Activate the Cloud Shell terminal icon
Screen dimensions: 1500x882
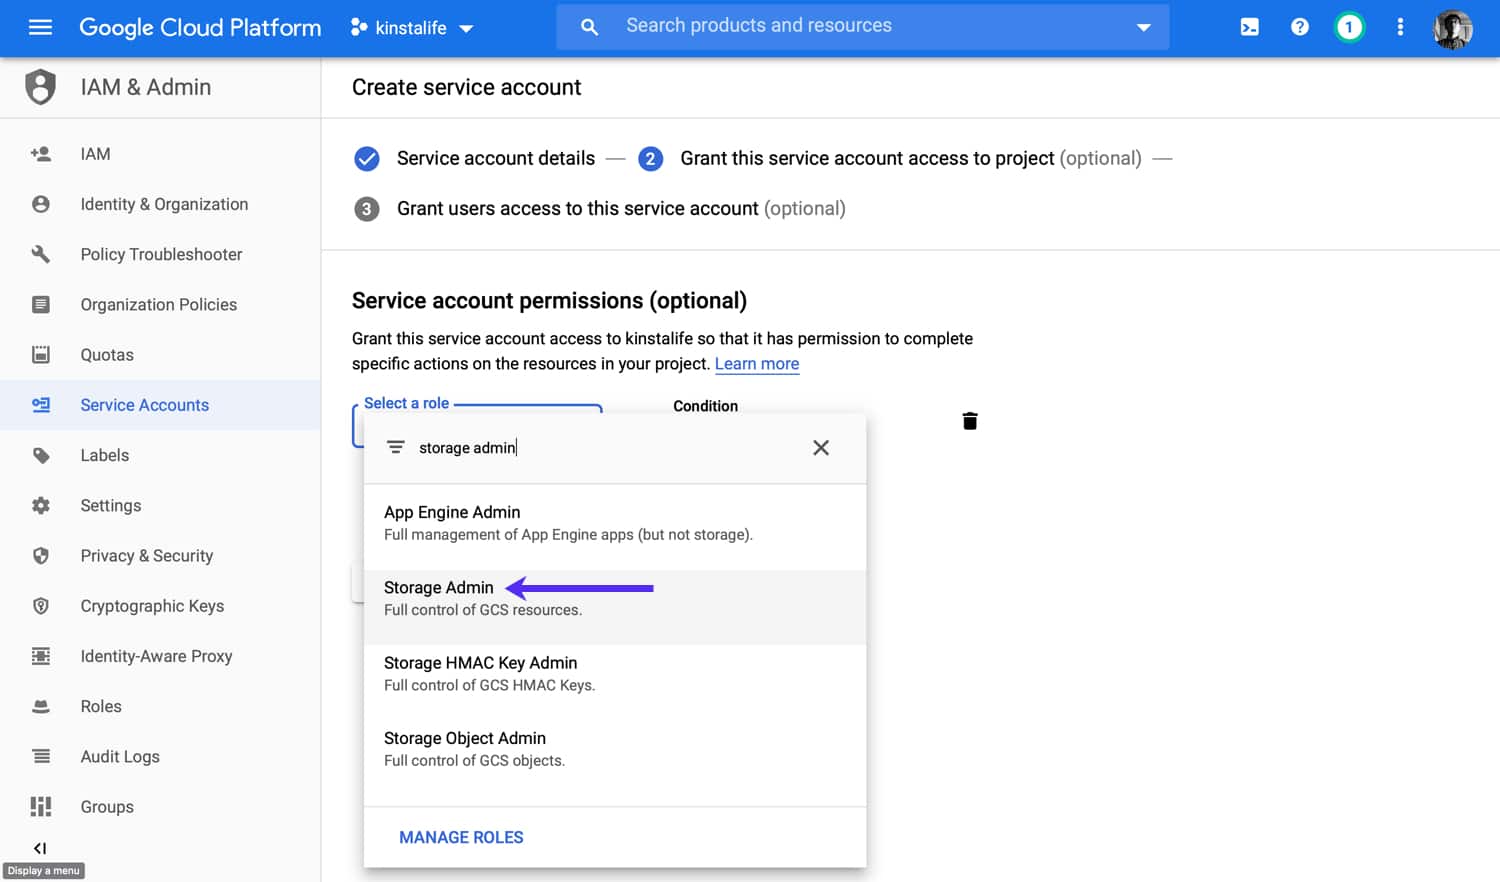(x=1249, y=27)
